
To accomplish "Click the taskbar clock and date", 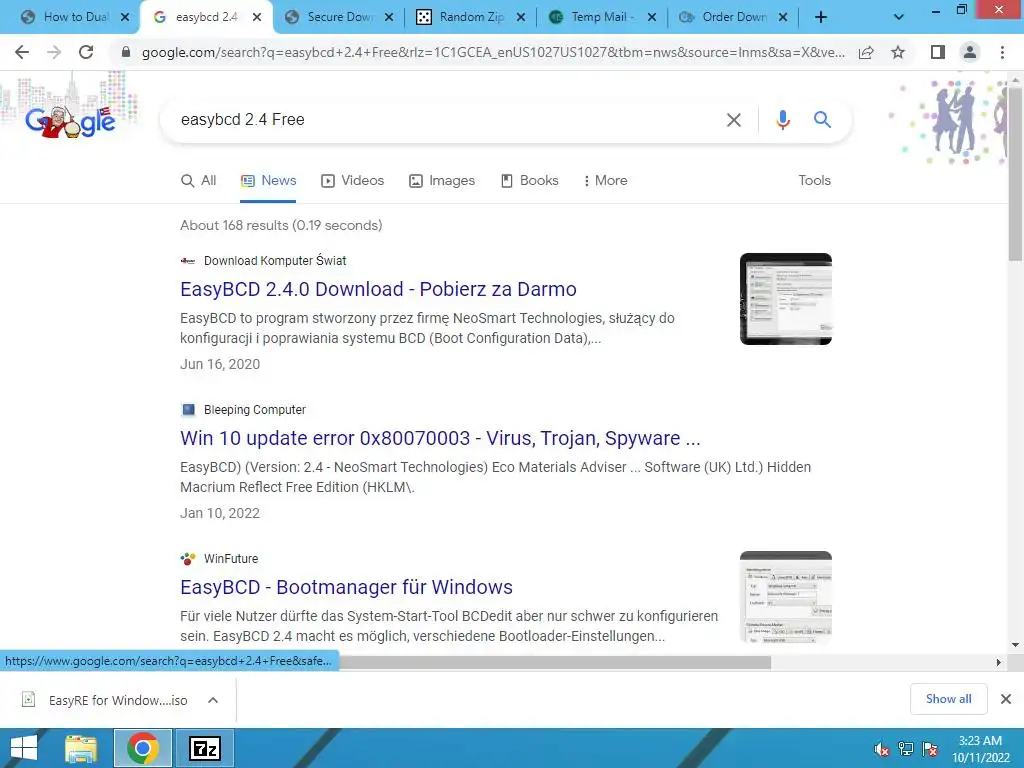I will pos(980,749).
